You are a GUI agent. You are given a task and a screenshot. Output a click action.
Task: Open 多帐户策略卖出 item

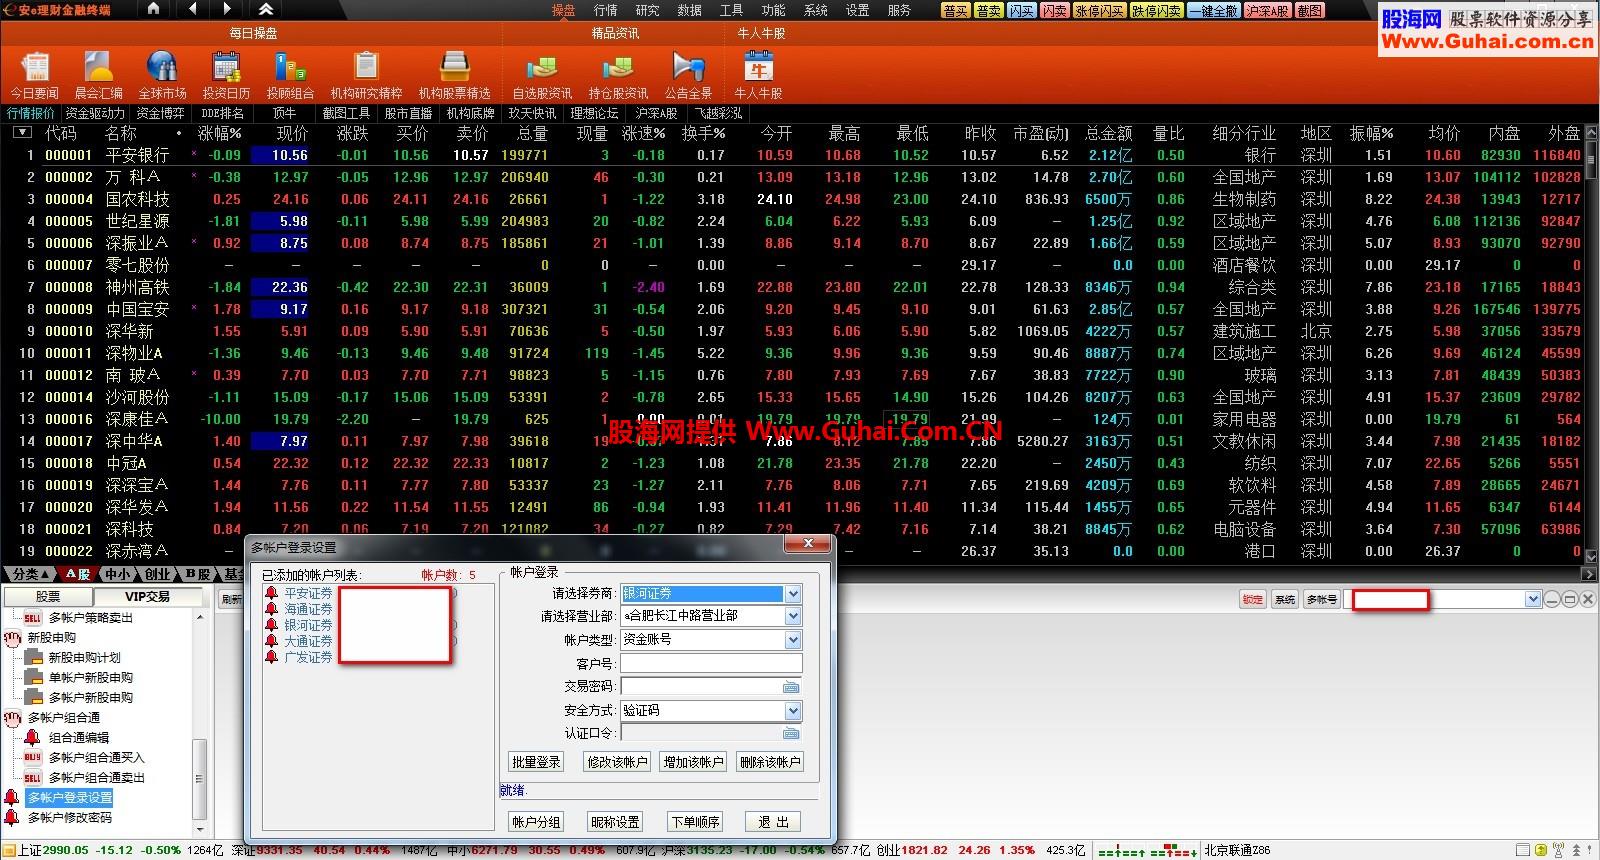90,617
